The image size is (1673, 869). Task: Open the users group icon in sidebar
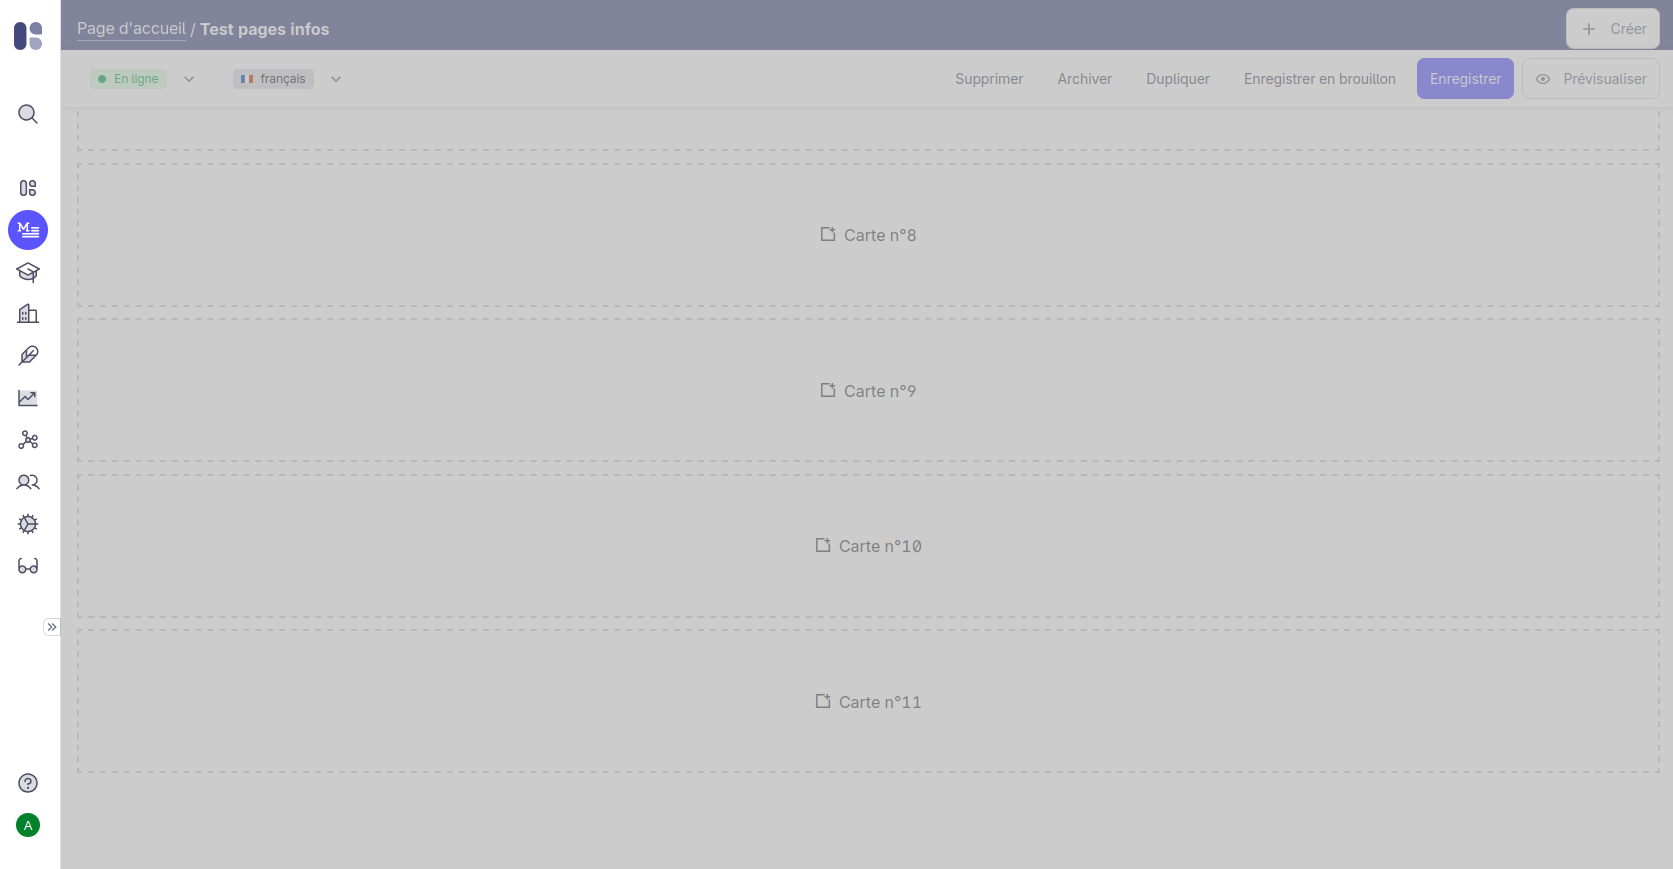pos(28,482)
